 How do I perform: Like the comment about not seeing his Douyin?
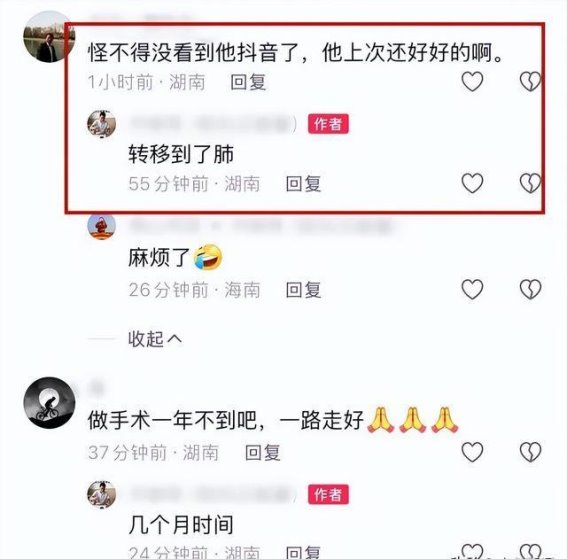[472, 81]
